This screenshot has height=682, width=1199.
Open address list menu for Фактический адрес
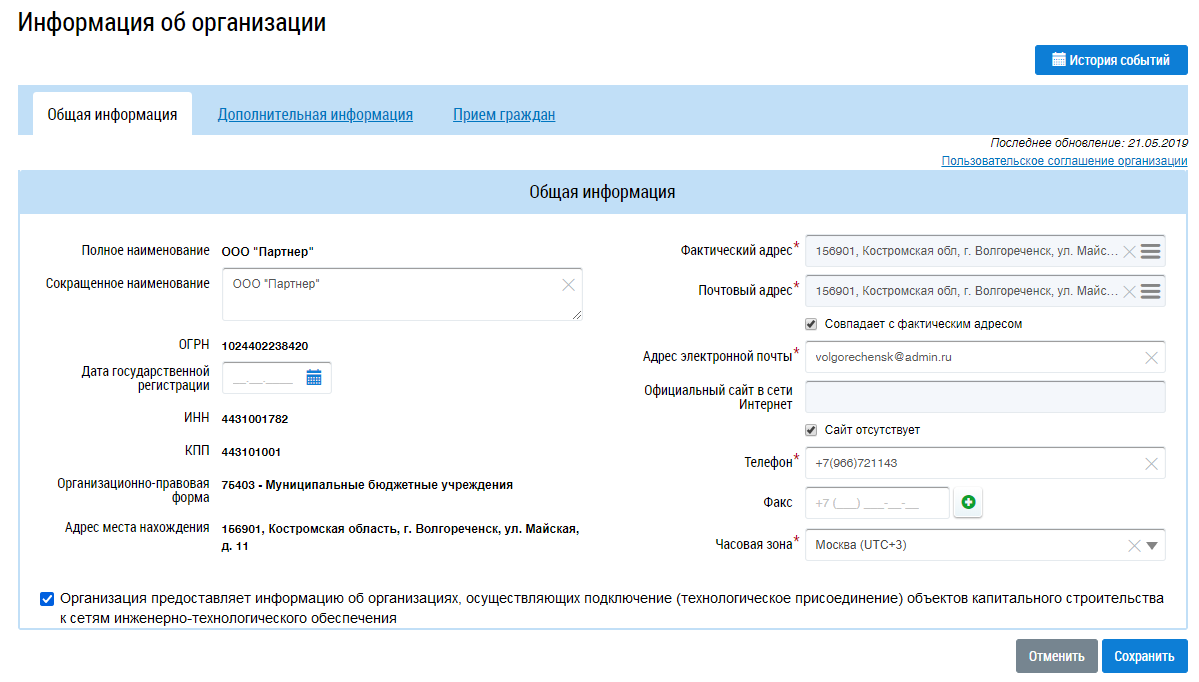(x=1150, y=251)
